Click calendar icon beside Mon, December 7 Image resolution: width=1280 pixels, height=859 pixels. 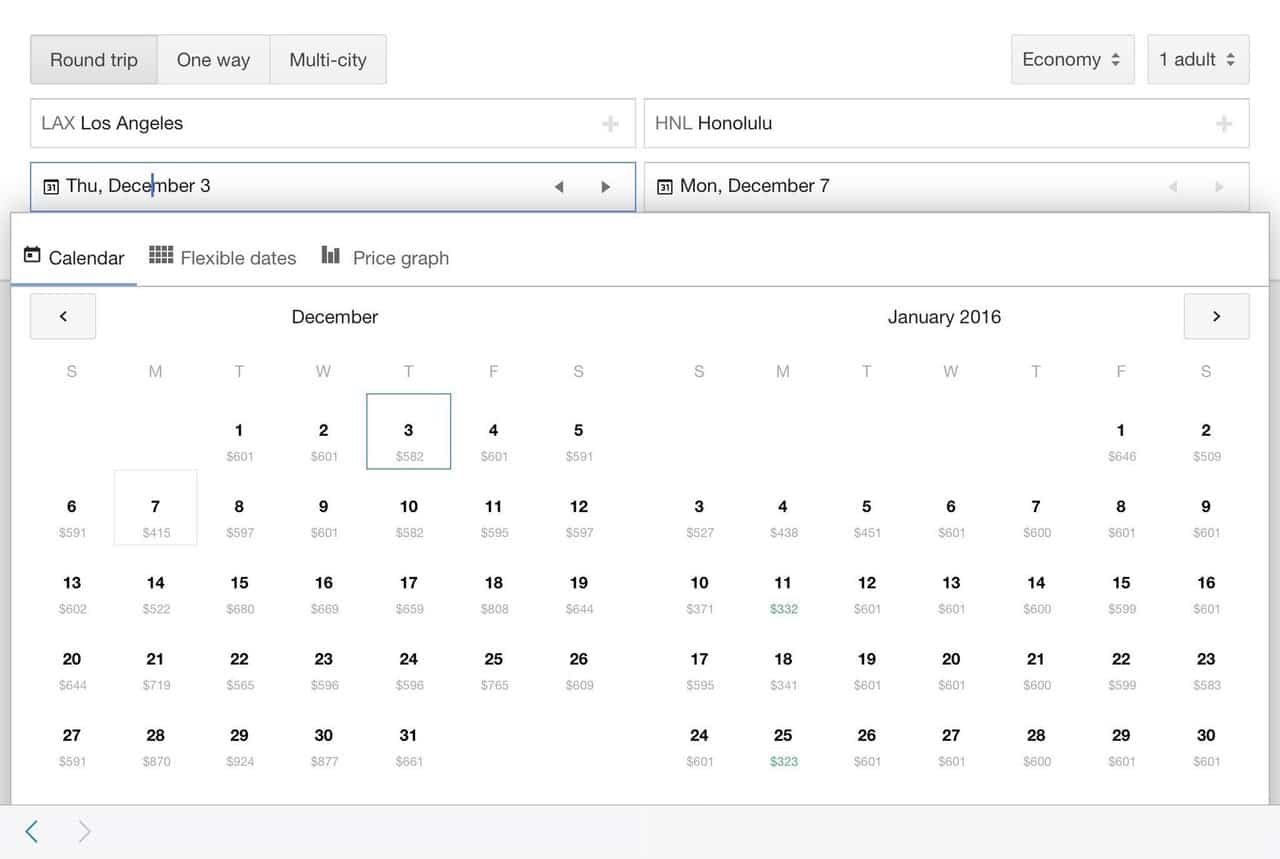pos(664,187)
